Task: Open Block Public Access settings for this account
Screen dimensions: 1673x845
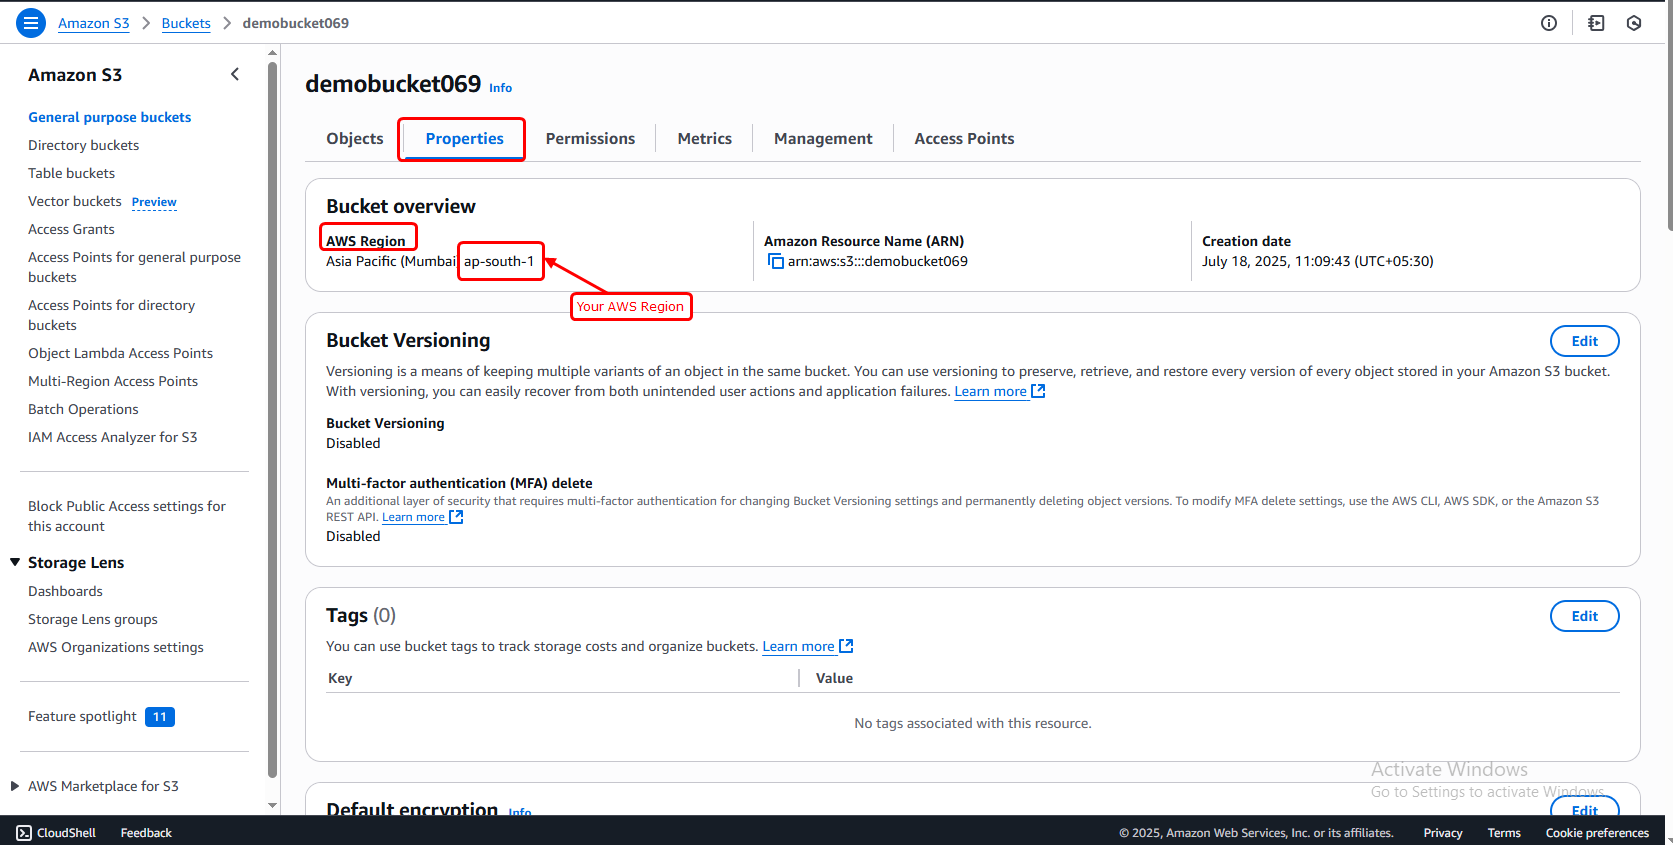Action: [x=127, y=516]
